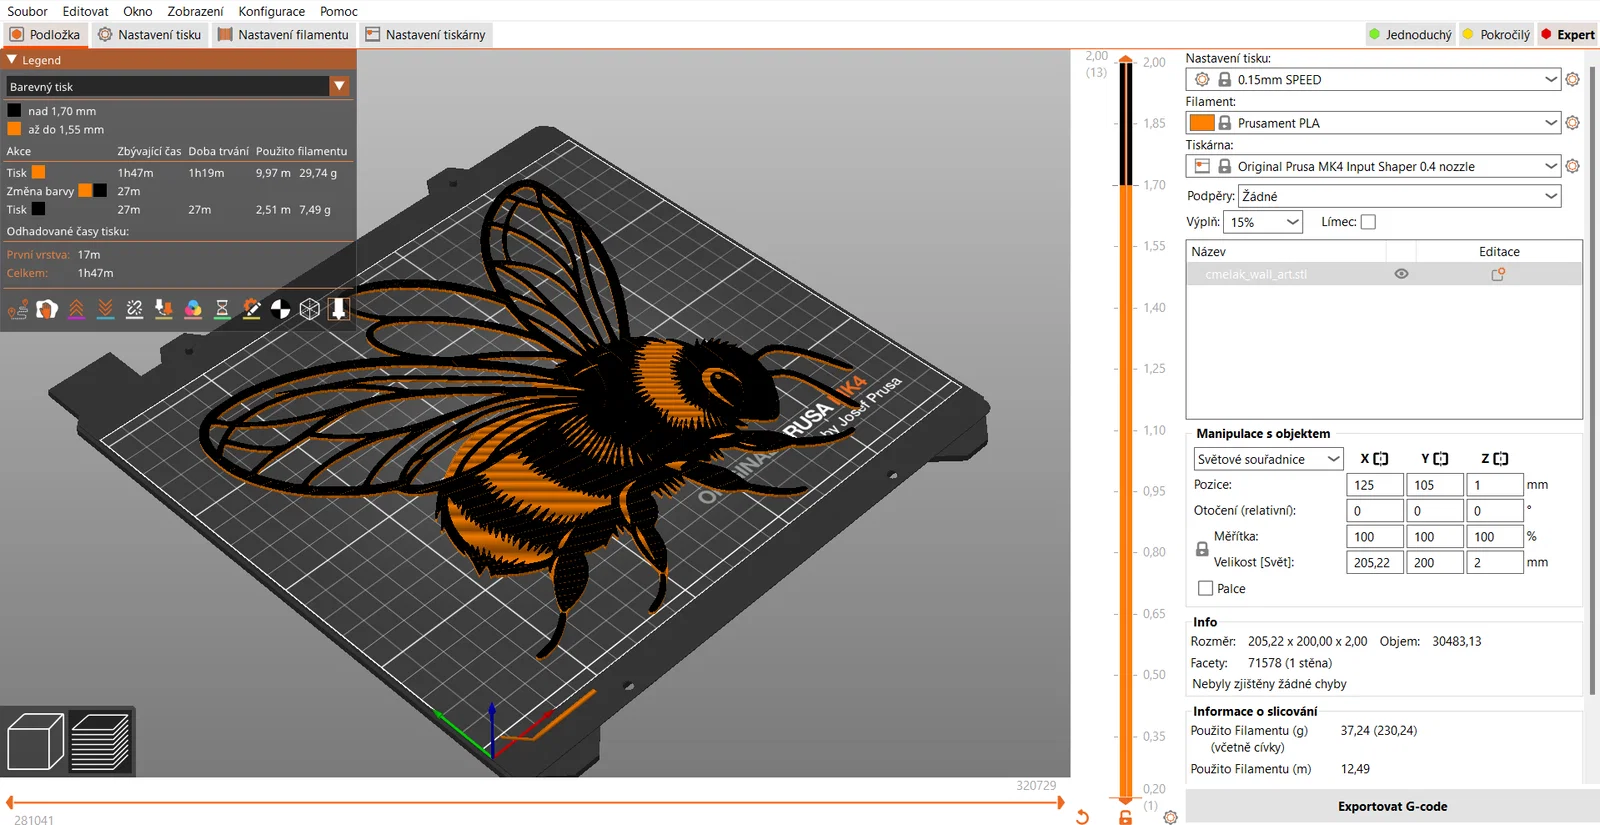Enable the Límec (brim) checkbox
Image resolution: width=1600 pixels, height=825 pixels.
(1368, 222)
